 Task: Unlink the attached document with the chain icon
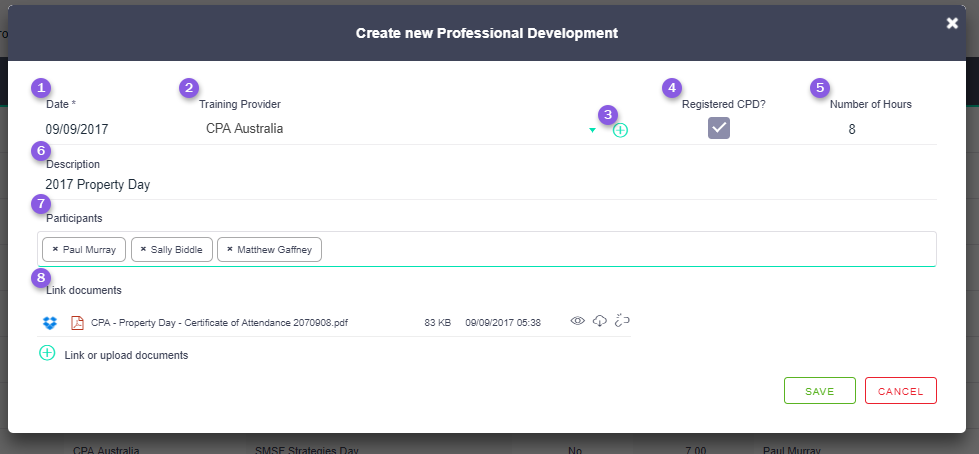coord(622,321)
